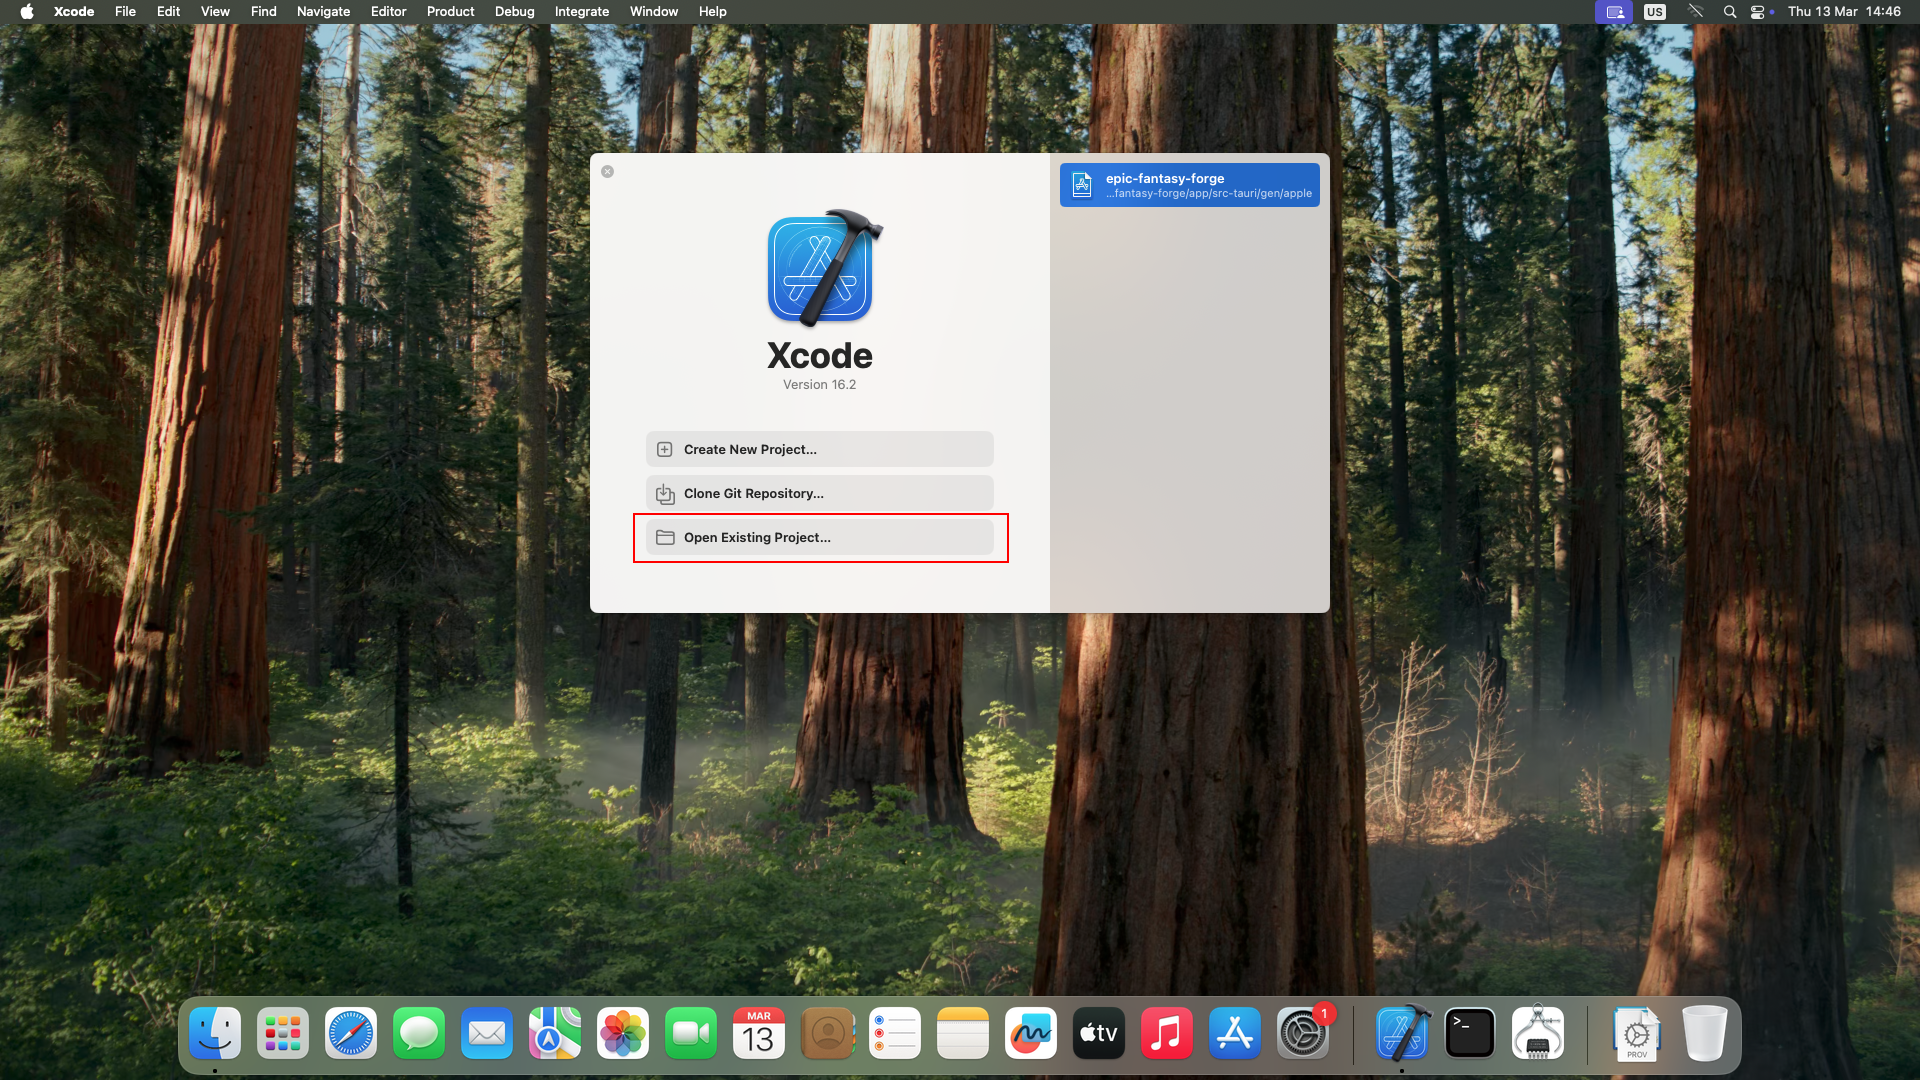This screenshot has width=1920, height=1080.
Task: Open the Window menu
Action: 654,12
